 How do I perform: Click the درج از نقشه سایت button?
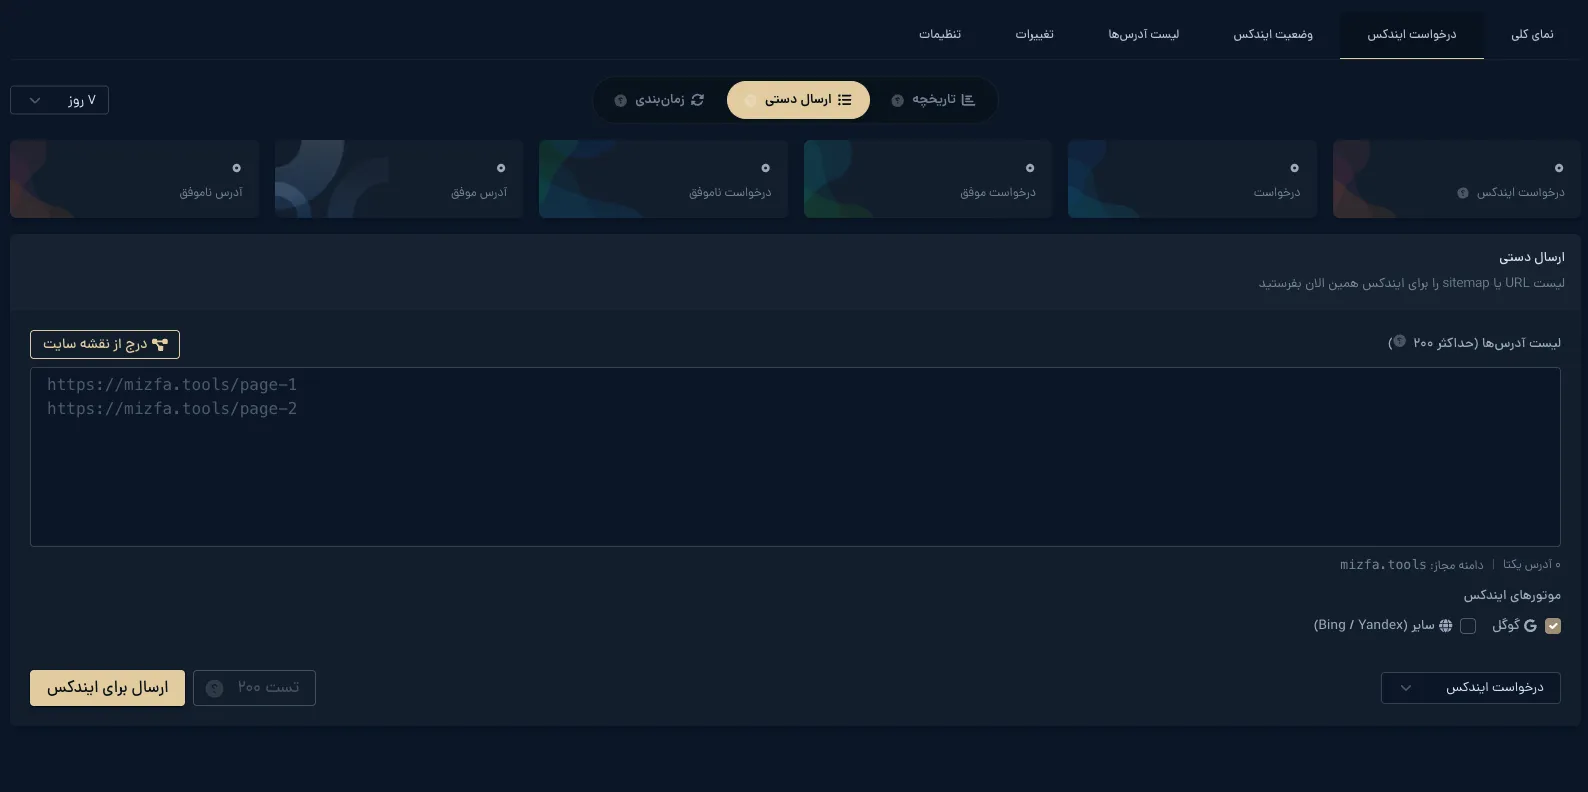coord(105,344)
